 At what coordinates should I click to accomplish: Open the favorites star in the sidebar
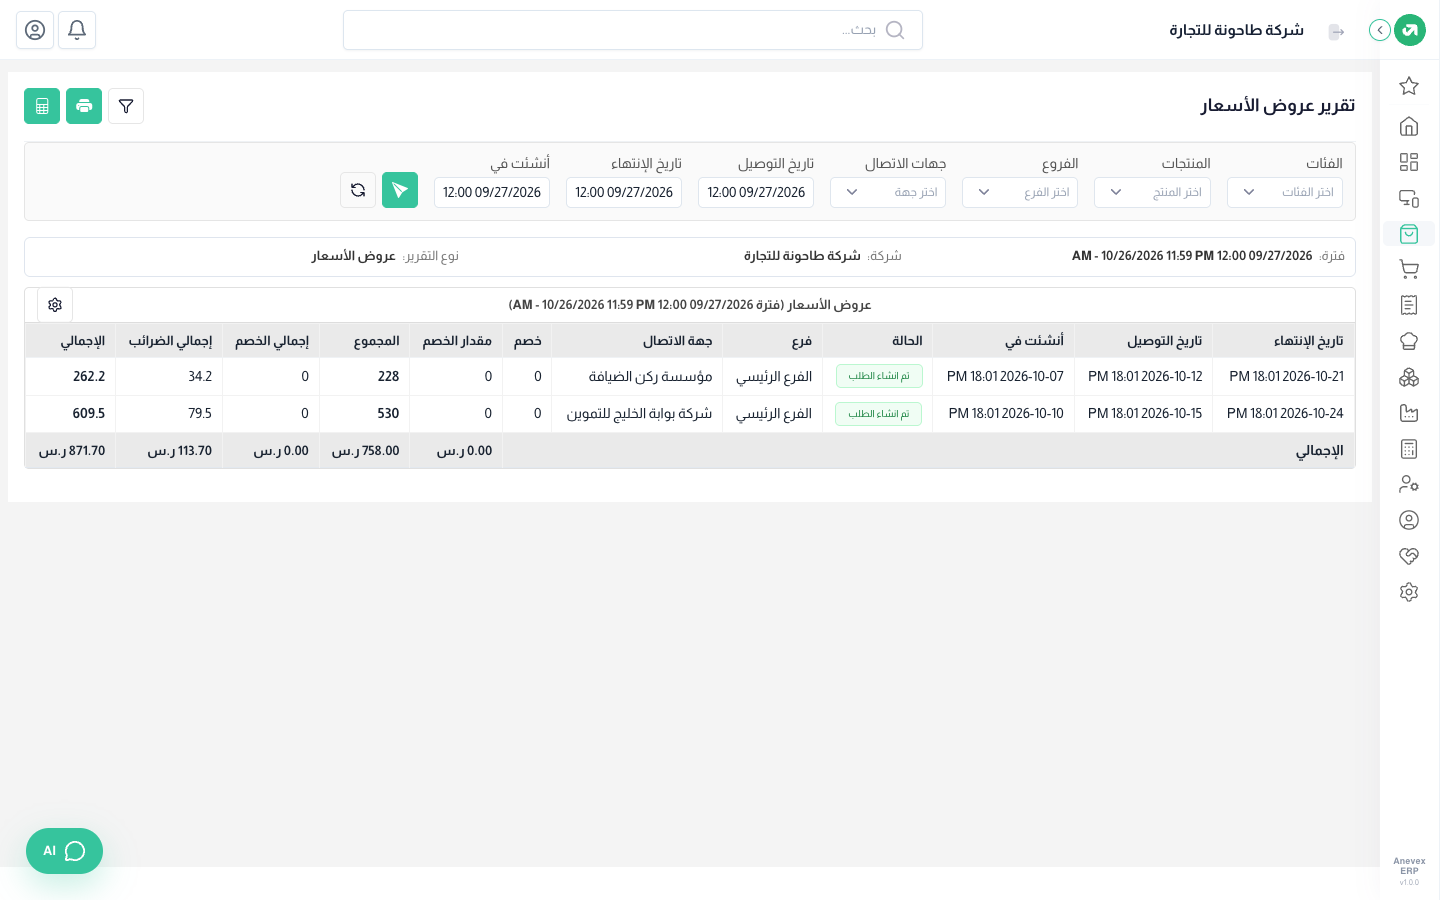pos(1409,86)
